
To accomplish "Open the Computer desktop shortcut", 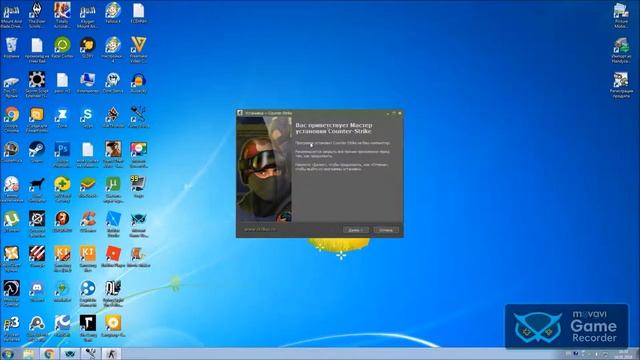I will (x=87, y=83).
